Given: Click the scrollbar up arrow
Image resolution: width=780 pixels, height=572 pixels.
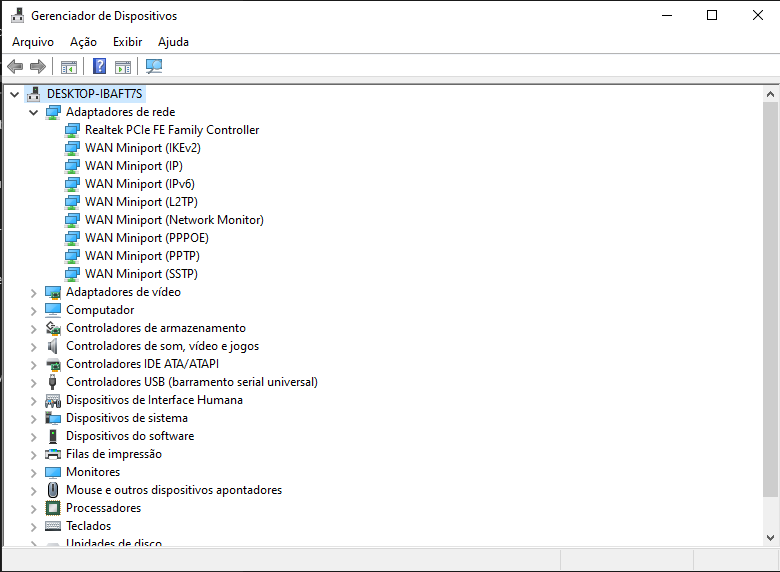Looking at the screenshot, I should click(771, 94).
